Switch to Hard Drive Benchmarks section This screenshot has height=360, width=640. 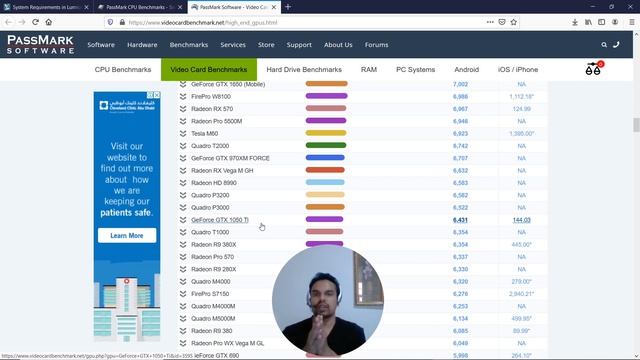click(x=304, y=69)
